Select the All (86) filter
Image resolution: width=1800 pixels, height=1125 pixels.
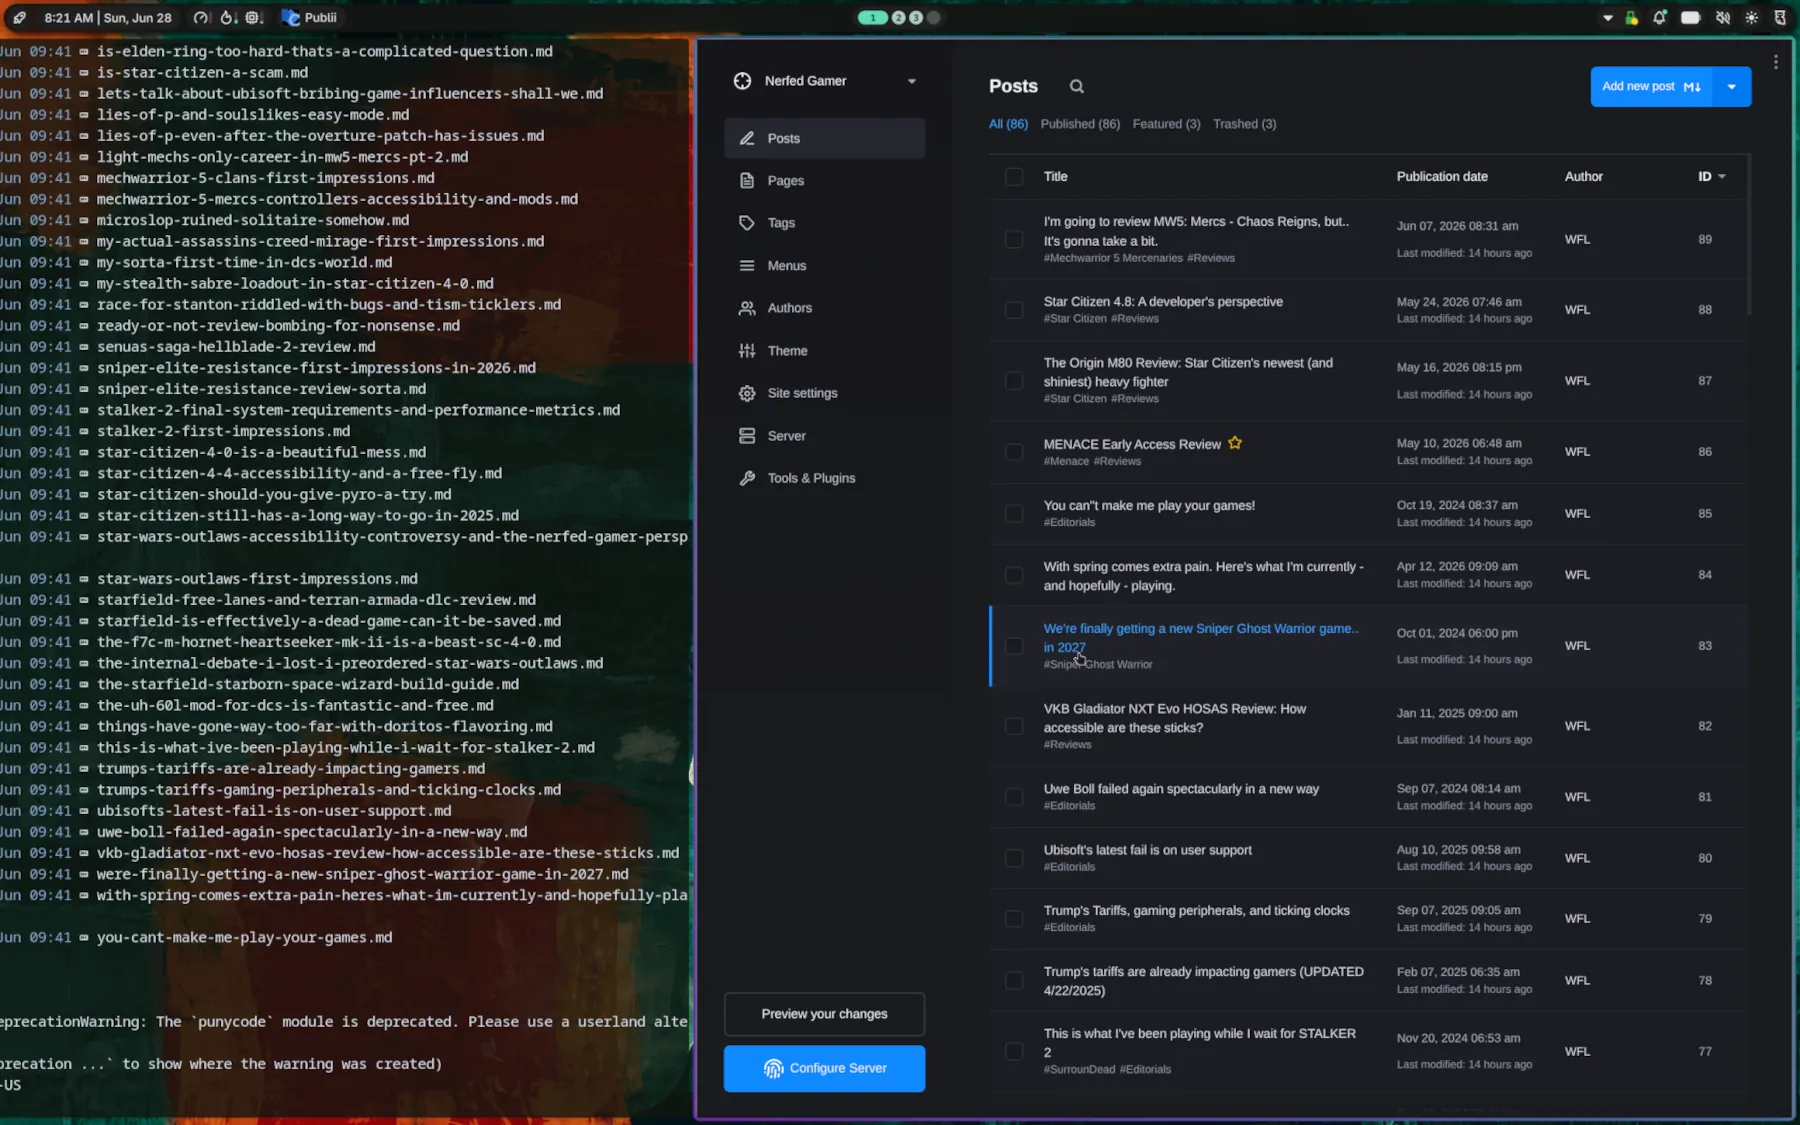[x=1008, y=124]
